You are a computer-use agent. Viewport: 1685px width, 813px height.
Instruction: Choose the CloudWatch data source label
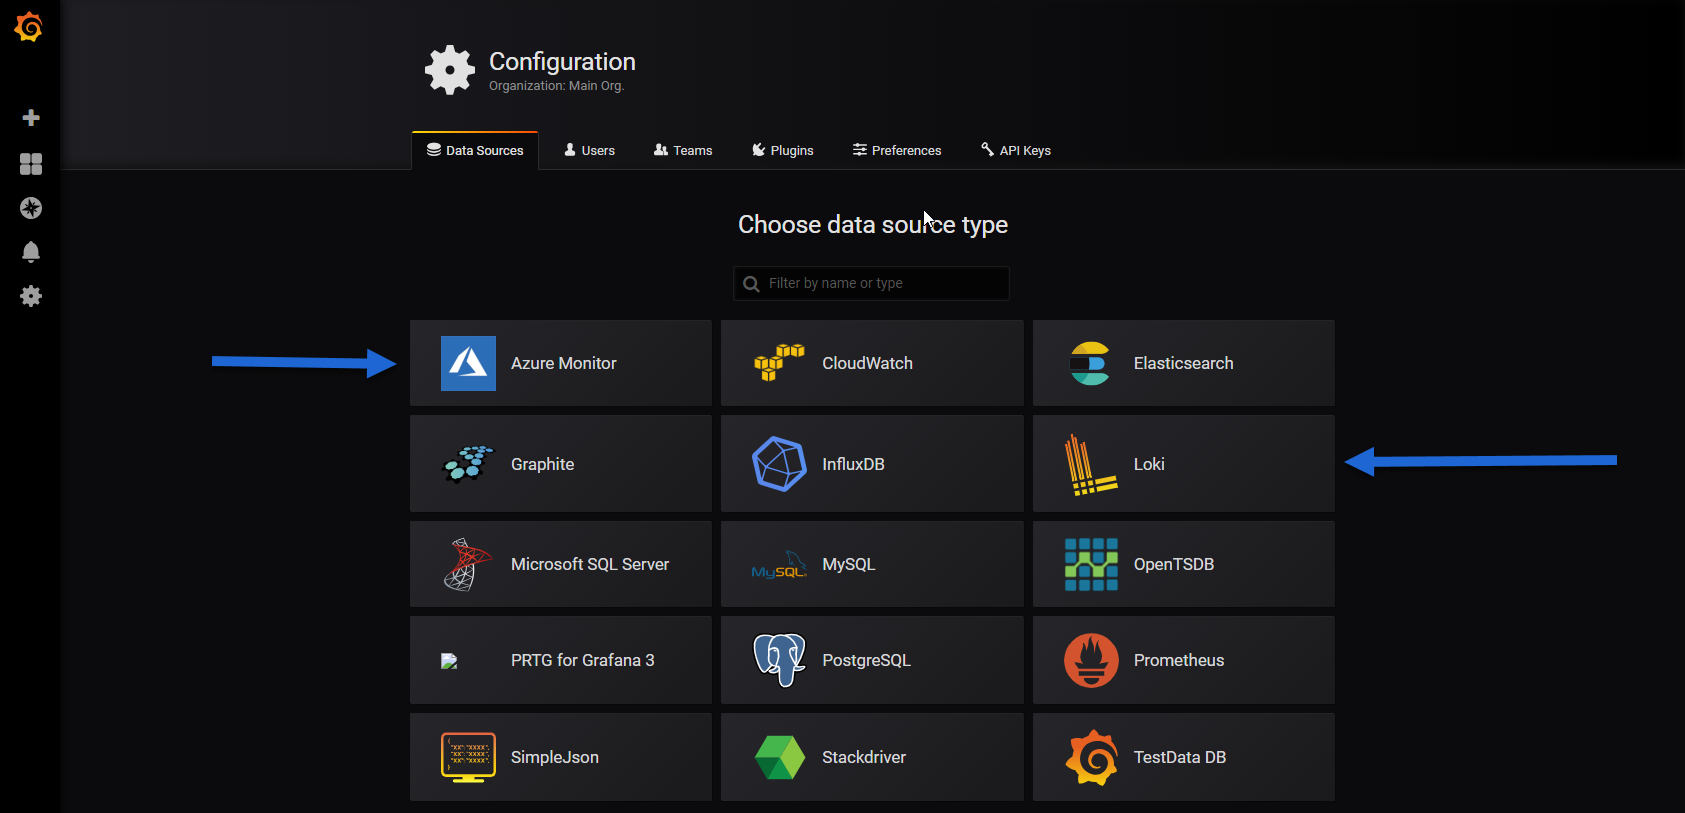pos(867,363)
